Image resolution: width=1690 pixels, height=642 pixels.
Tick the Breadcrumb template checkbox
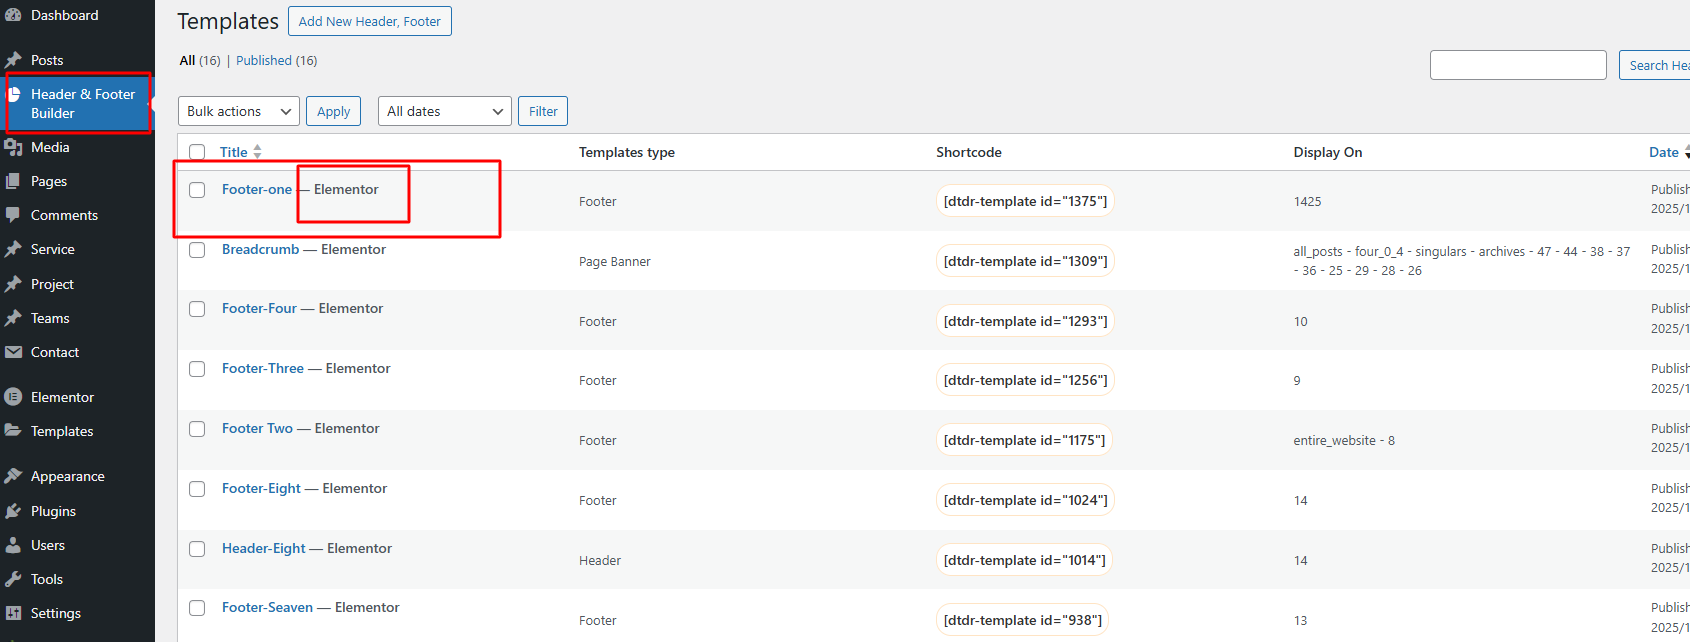point(197,250)
